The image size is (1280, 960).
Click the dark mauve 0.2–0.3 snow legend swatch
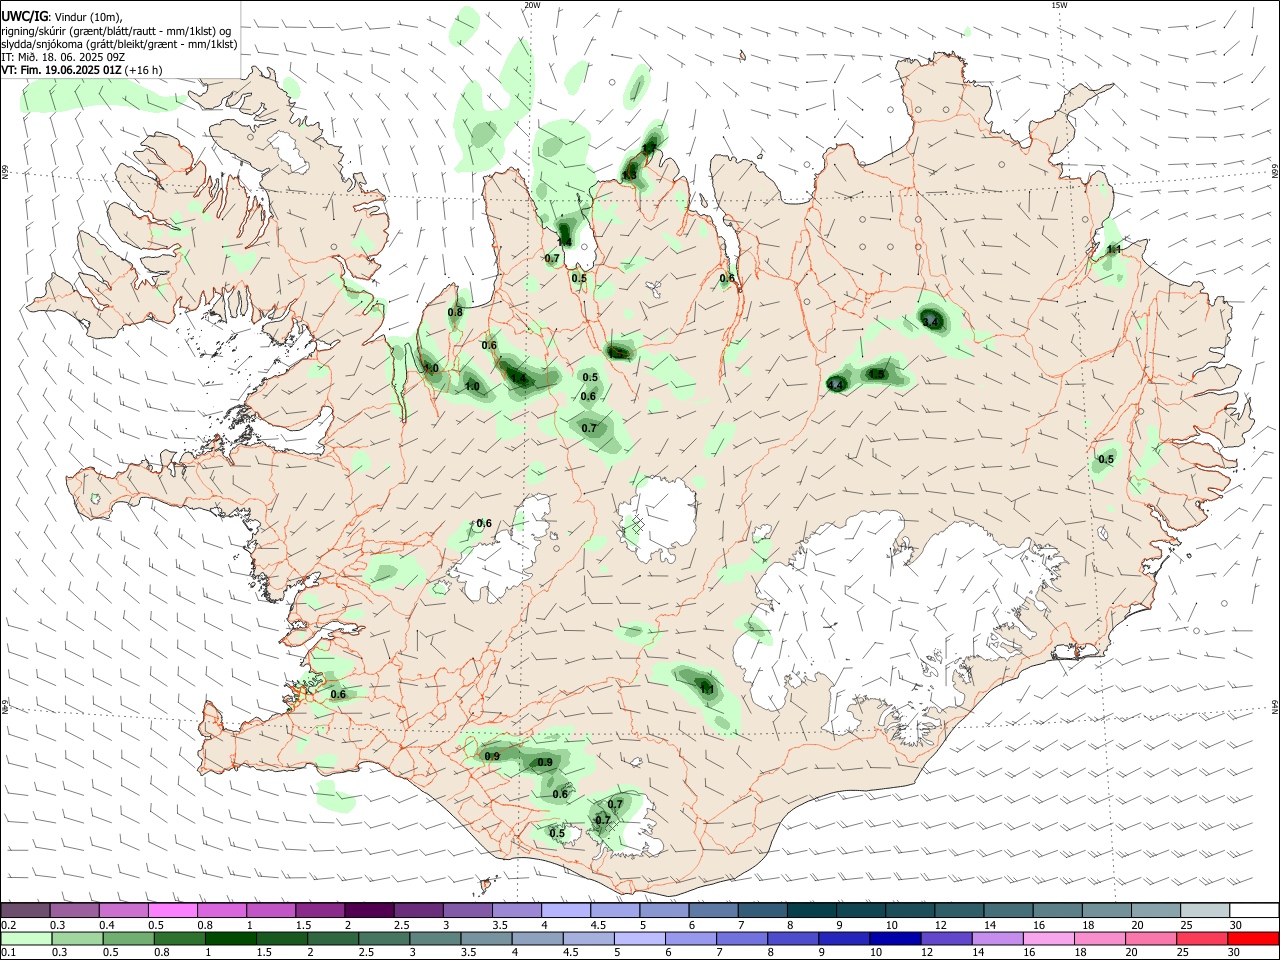(x=27, y=911)
